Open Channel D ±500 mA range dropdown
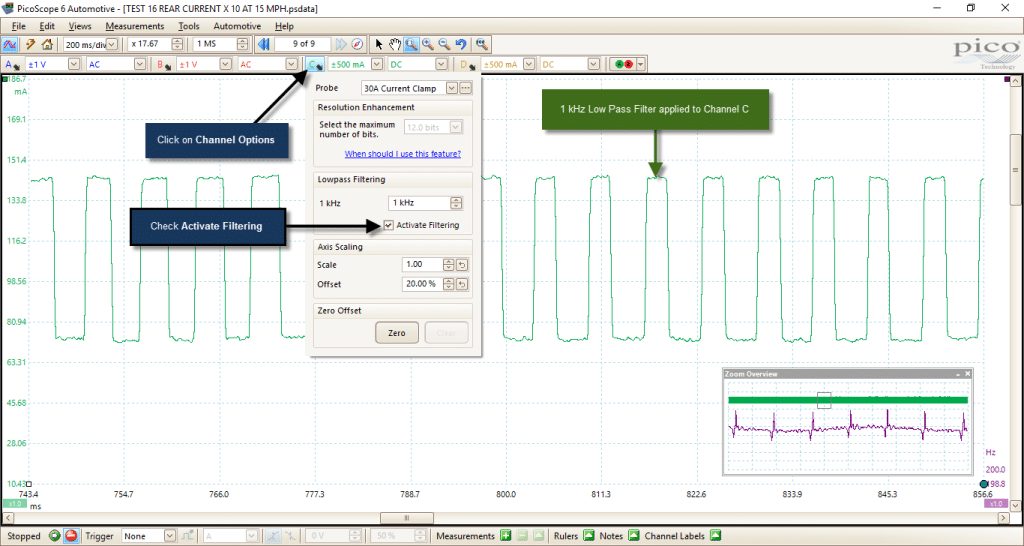 (529, 64)
